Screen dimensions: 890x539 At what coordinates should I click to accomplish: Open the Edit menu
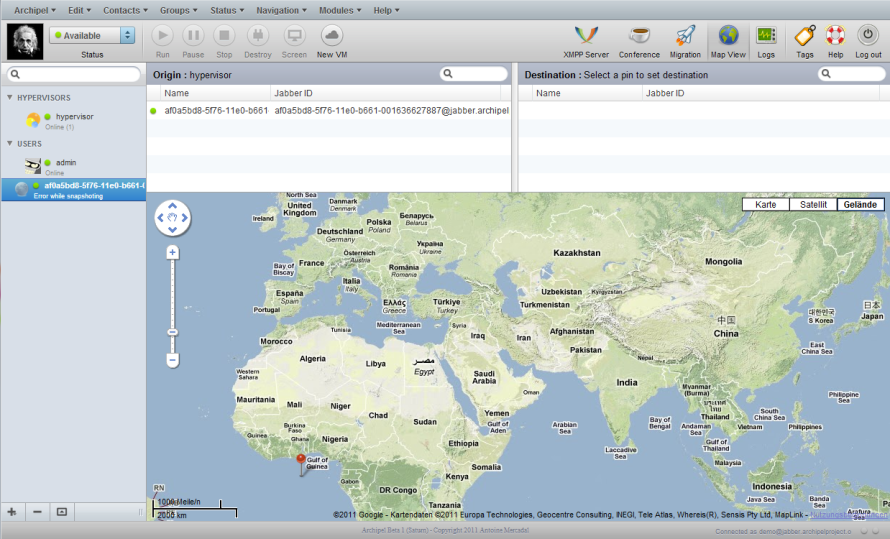(79, 10)
